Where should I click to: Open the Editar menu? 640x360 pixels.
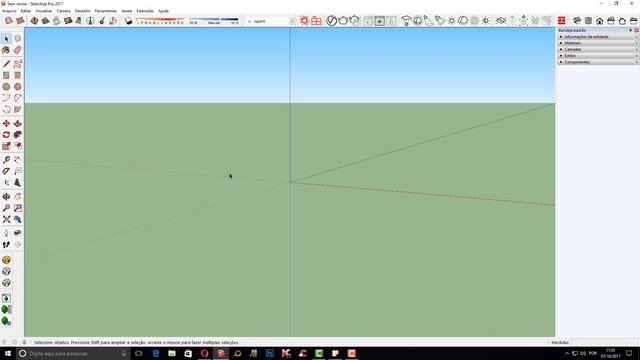[26, 11]
